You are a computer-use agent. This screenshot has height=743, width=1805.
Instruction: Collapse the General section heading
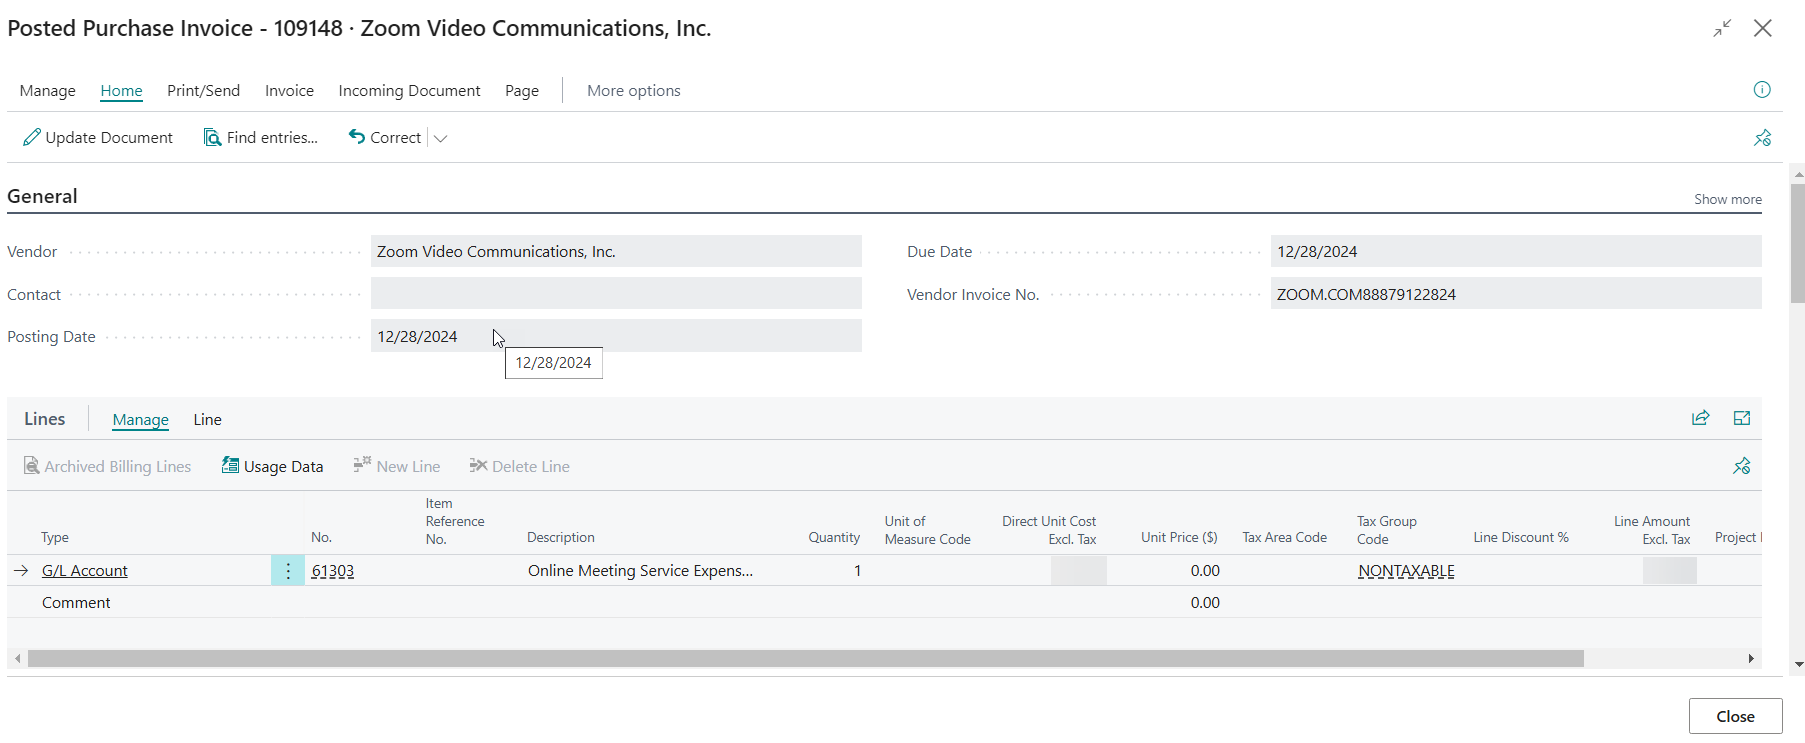point(42,196)
